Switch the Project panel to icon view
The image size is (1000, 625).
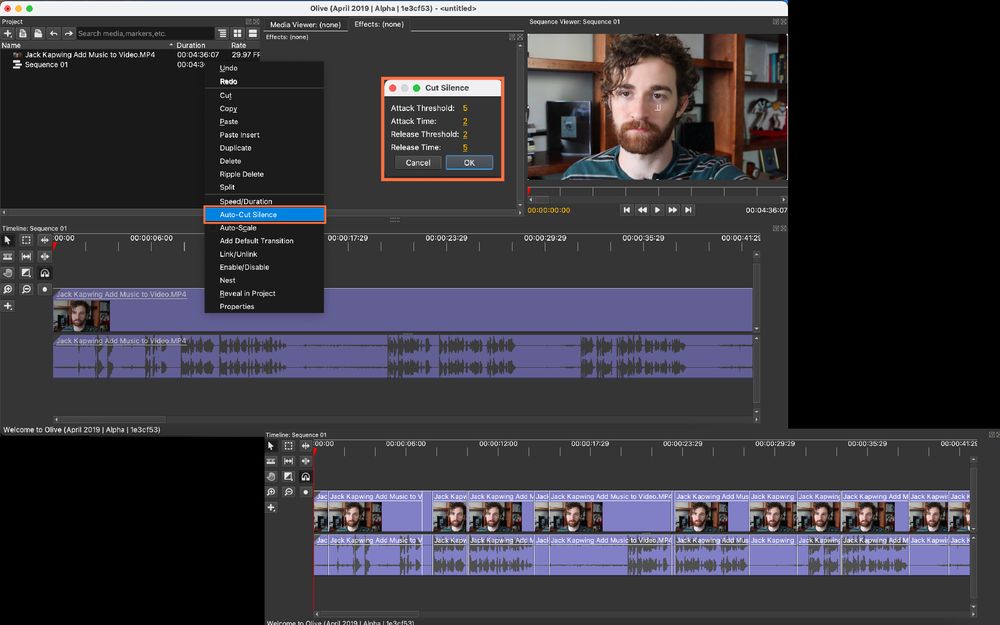[x=236, y=33]
